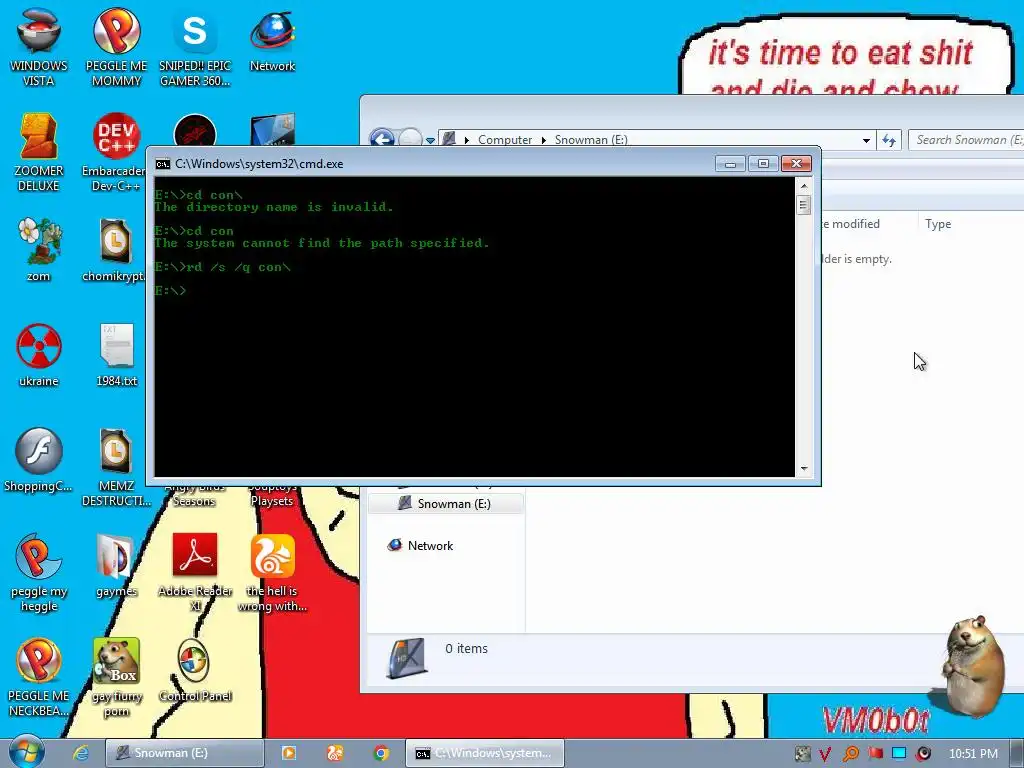Open the zom desktop icon

39,249
